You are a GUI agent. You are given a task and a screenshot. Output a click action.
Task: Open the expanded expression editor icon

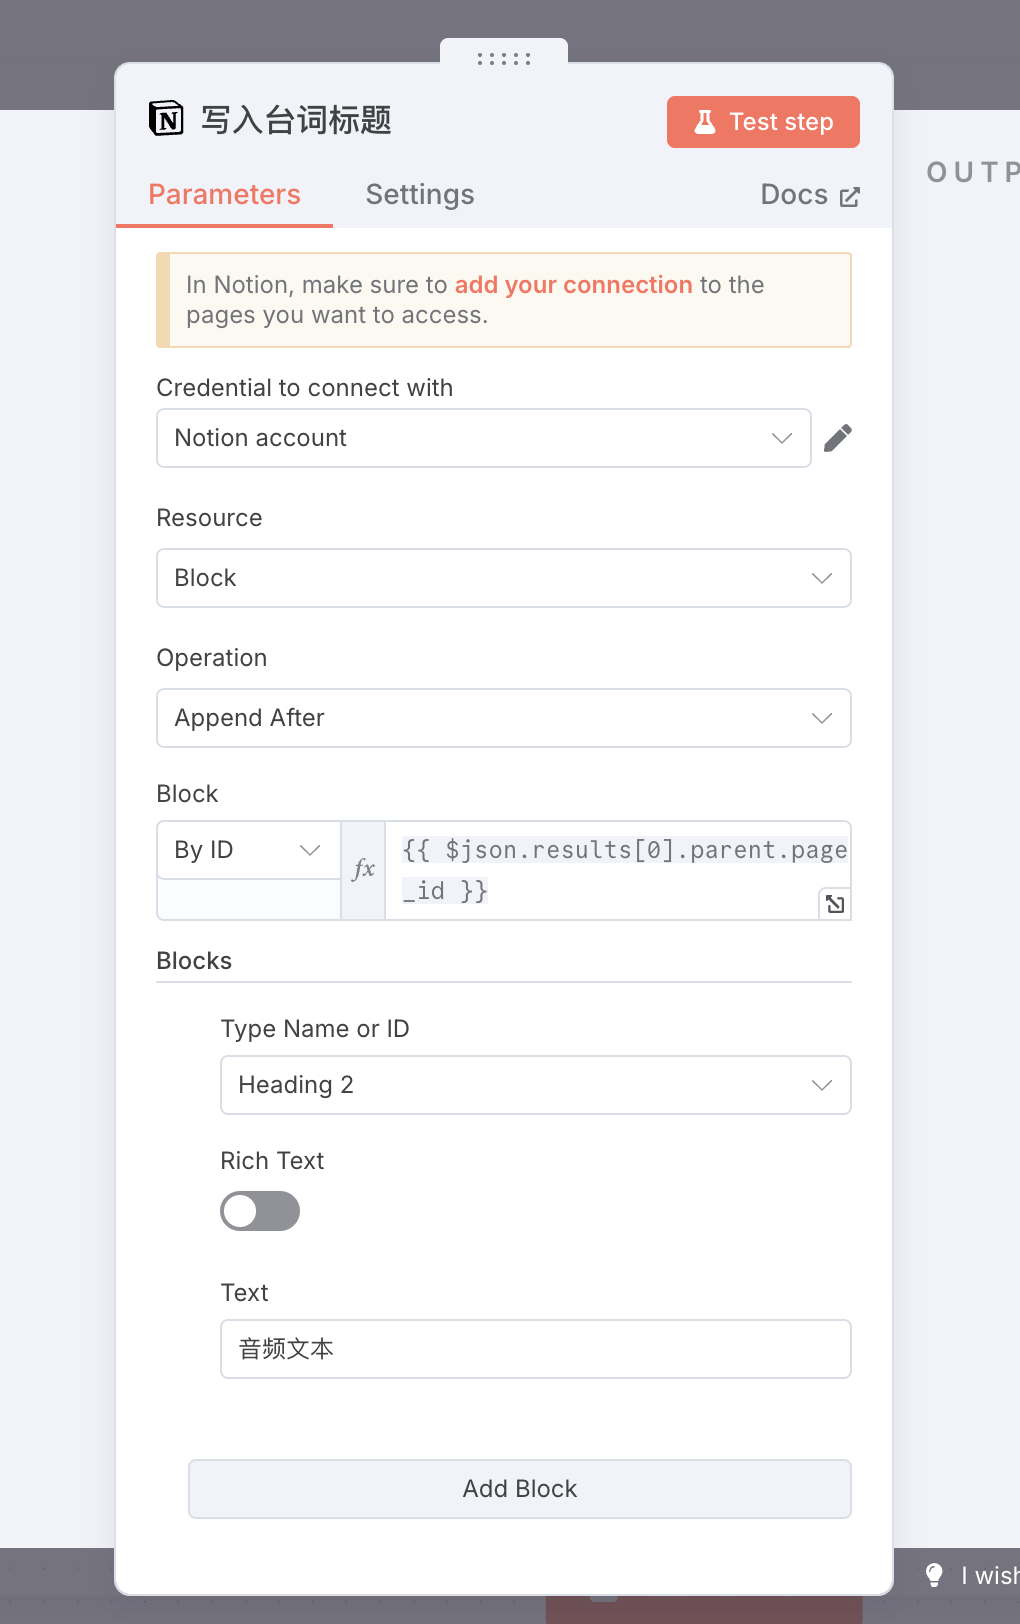pos(835,904)
